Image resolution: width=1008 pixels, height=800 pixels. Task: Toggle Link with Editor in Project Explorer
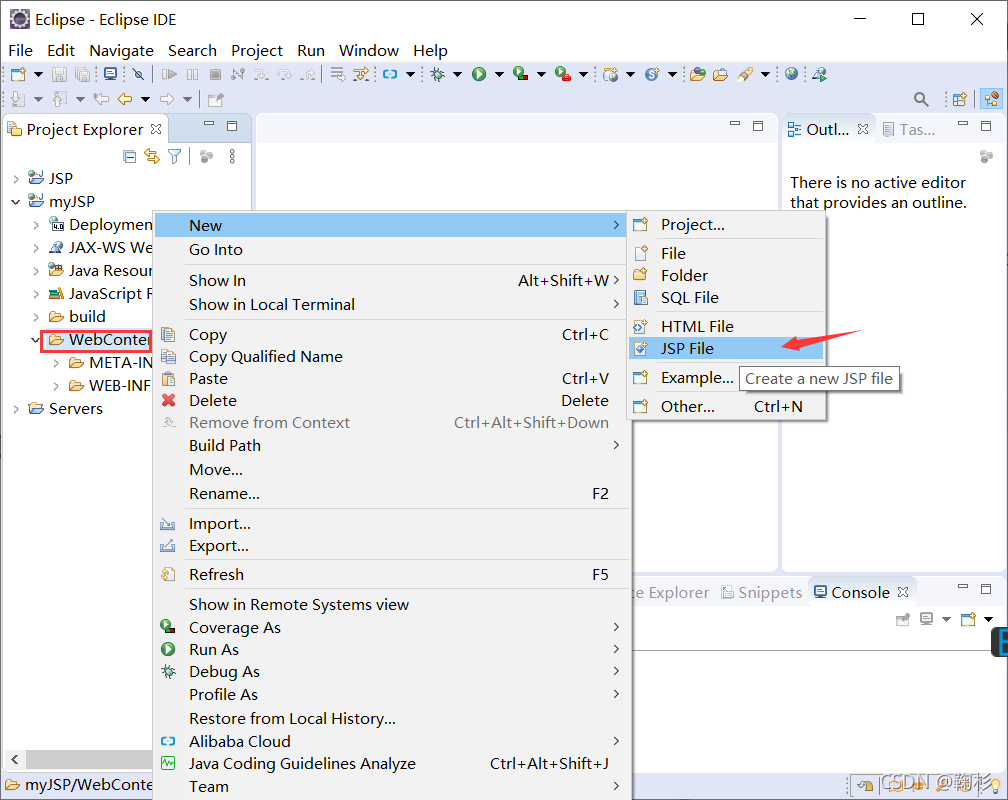coord(152,156)
